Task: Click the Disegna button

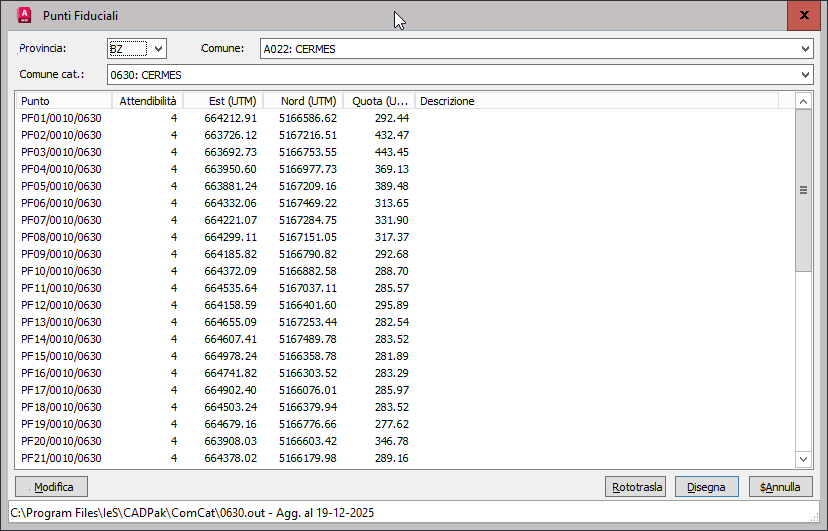Action: click(x=707, y=487)
